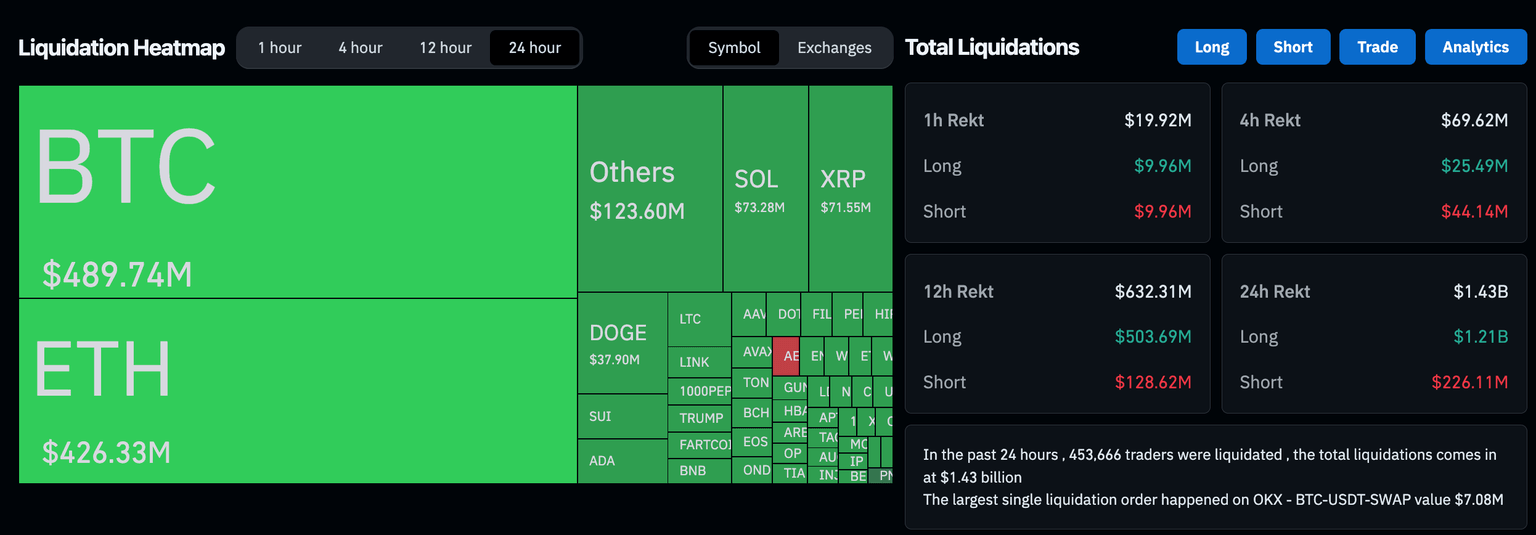1536x535 pixels.
Task: Open the Trade button
Action: click(1377, 47)
